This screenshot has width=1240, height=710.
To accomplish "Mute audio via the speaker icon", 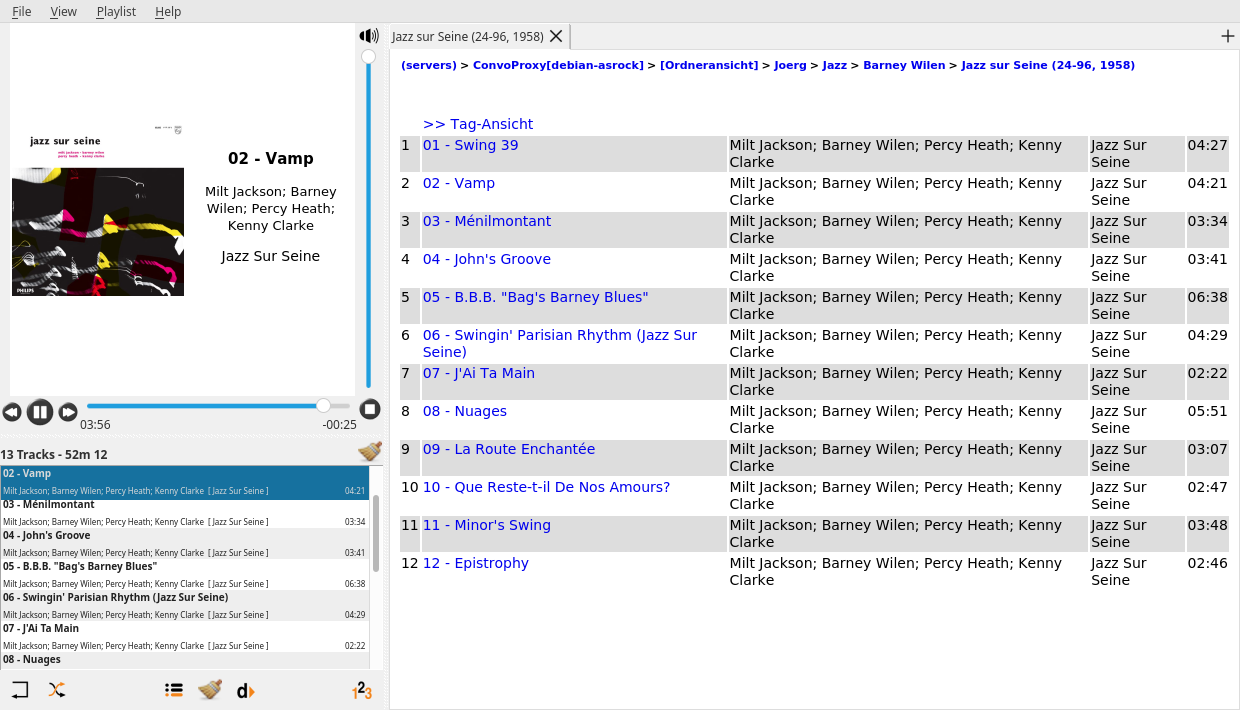I will tap(369, 36).
